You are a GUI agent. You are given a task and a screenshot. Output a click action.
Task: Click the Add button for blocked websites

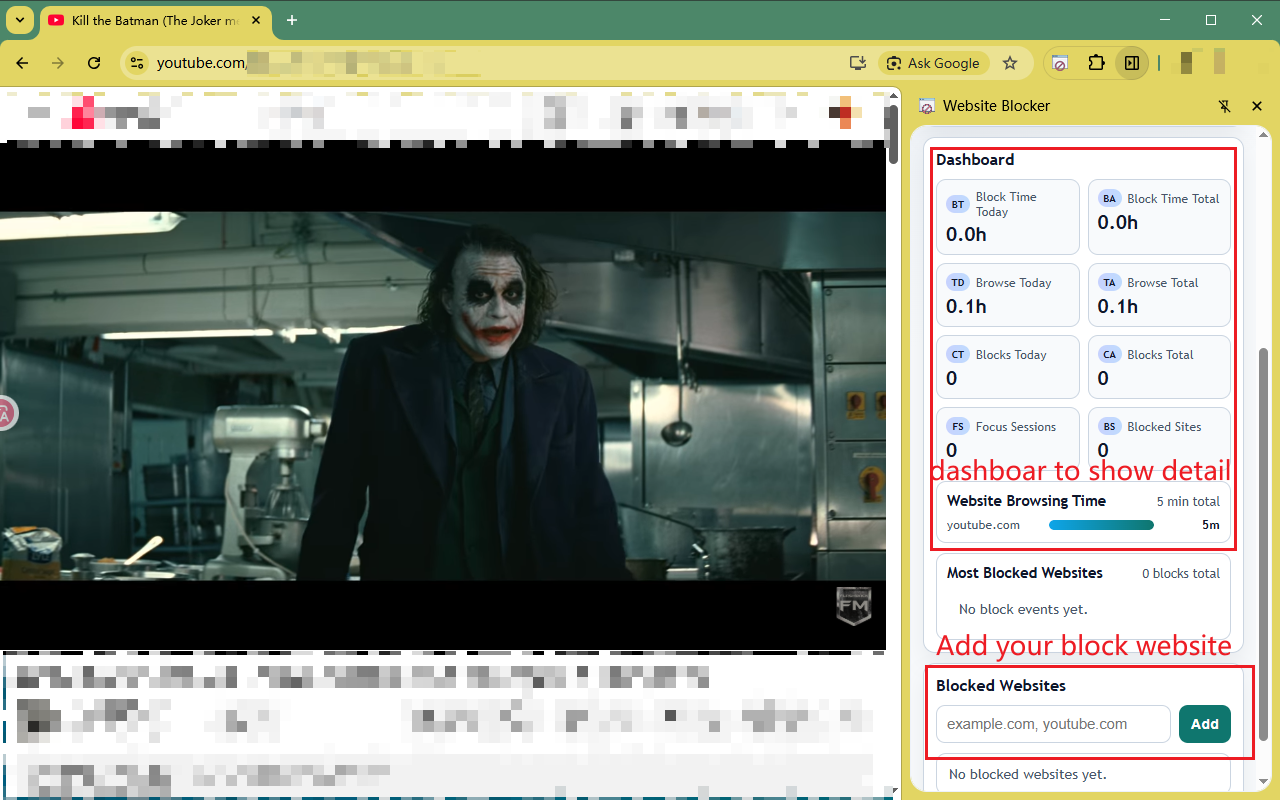pos(1204,724)
